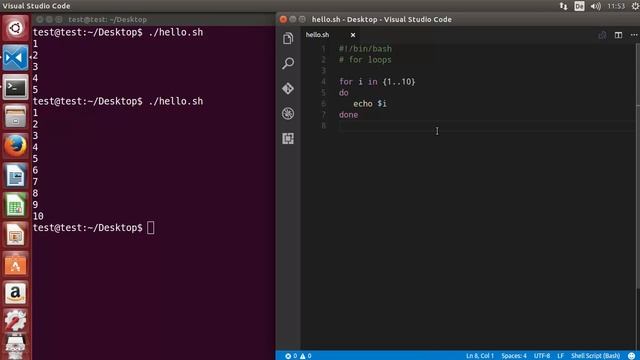Place cursor on empty line 8 in editor
The height and width of the screenshot is (360, 640).
coord(486,126)
